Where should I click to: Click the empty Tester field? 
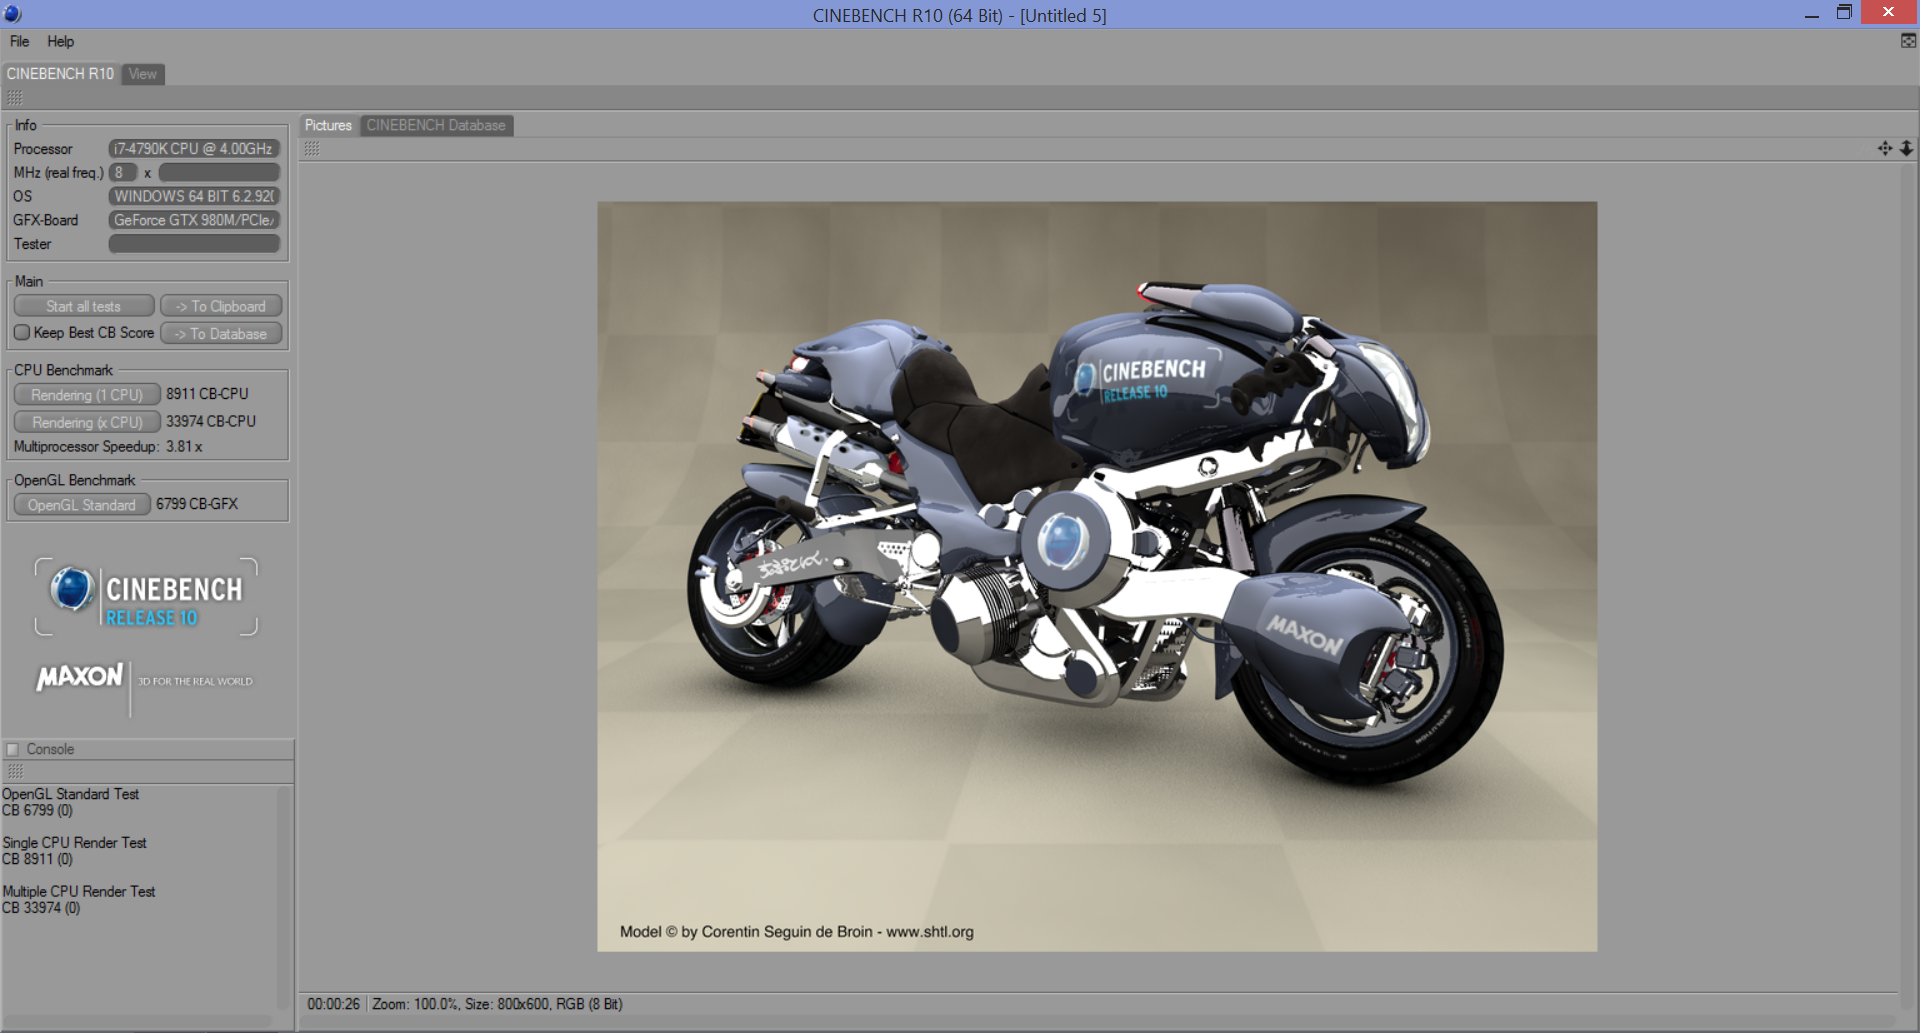point(194,244)
